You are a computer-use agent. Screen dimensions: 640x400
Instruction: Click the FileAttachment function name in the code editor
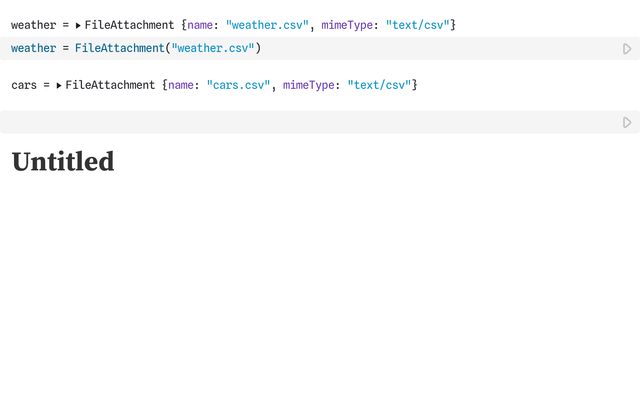pyautogui.click(x=120, y=48)
